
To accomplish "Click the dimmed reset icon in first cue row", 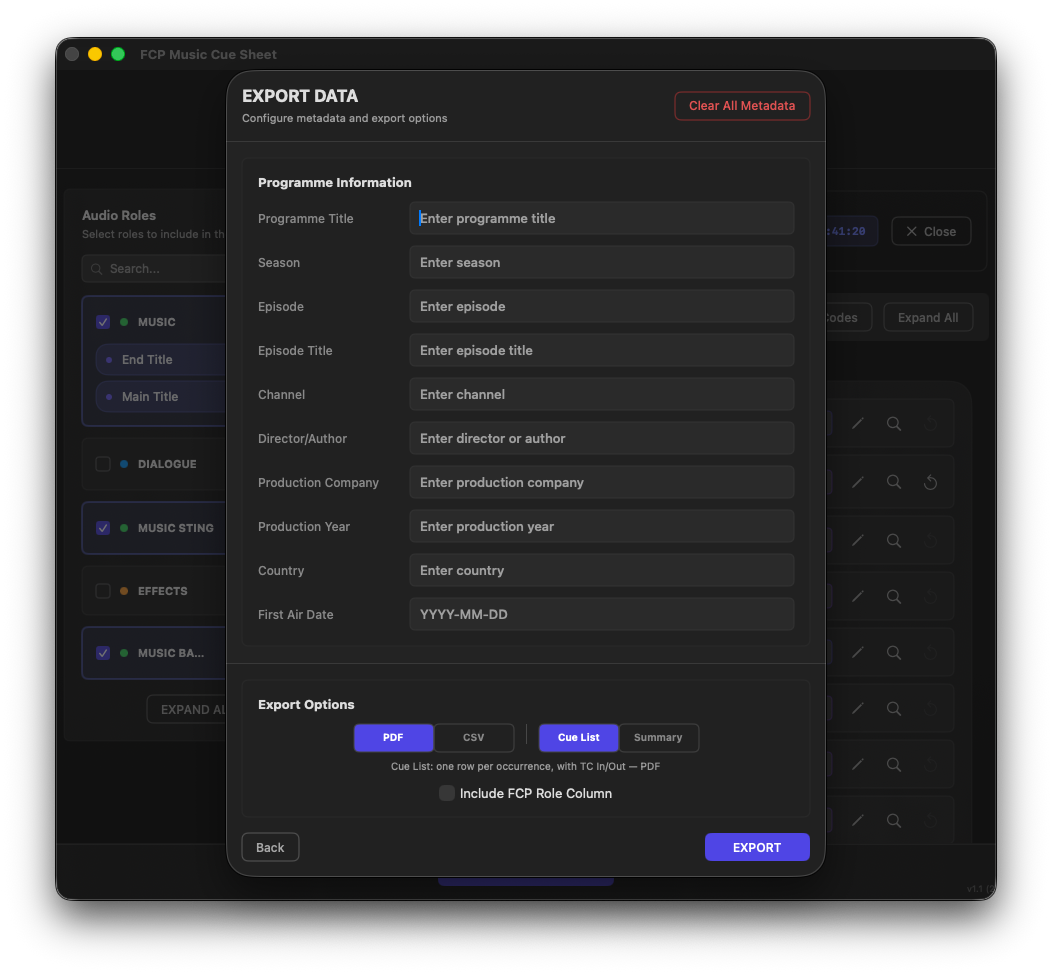I will click(x=930, y=424).
